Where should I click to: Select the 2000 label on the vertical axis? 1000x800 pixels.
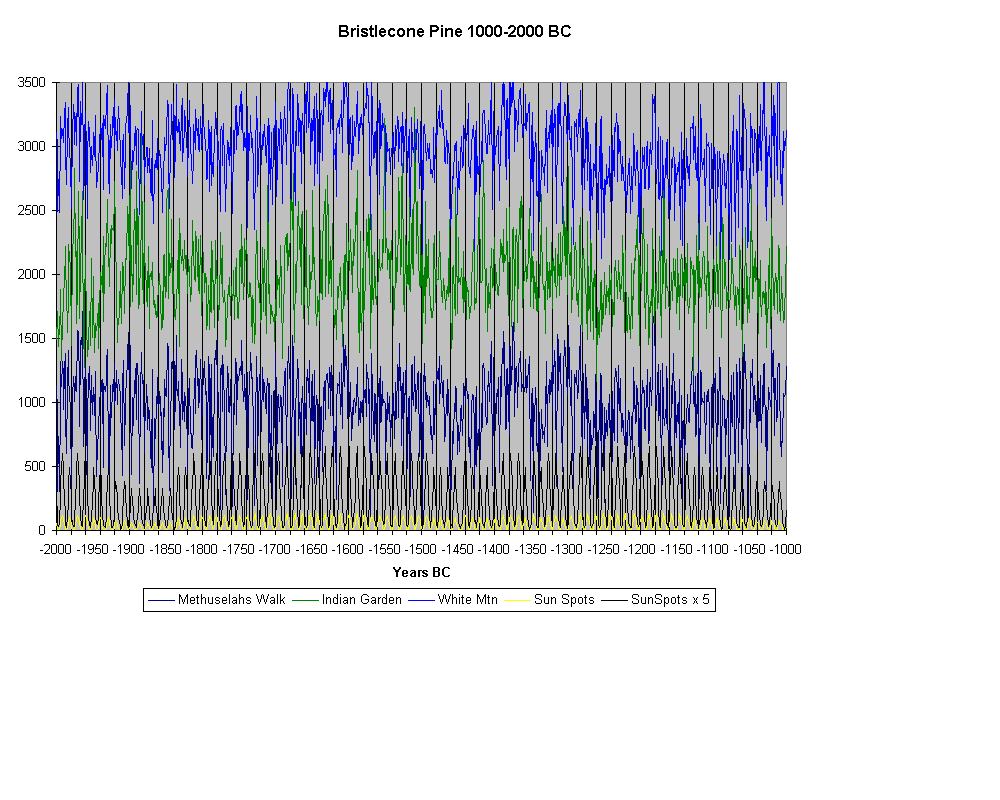(32, 274)
